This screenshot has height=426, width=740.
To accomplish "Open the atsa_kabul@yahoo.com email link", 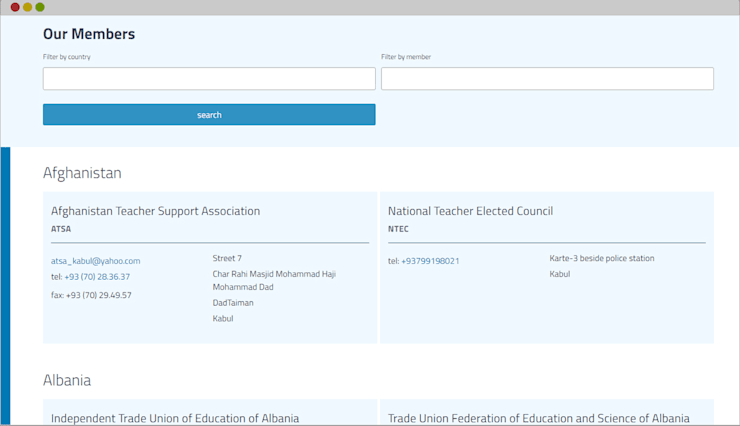I will (x=95, y=261).
